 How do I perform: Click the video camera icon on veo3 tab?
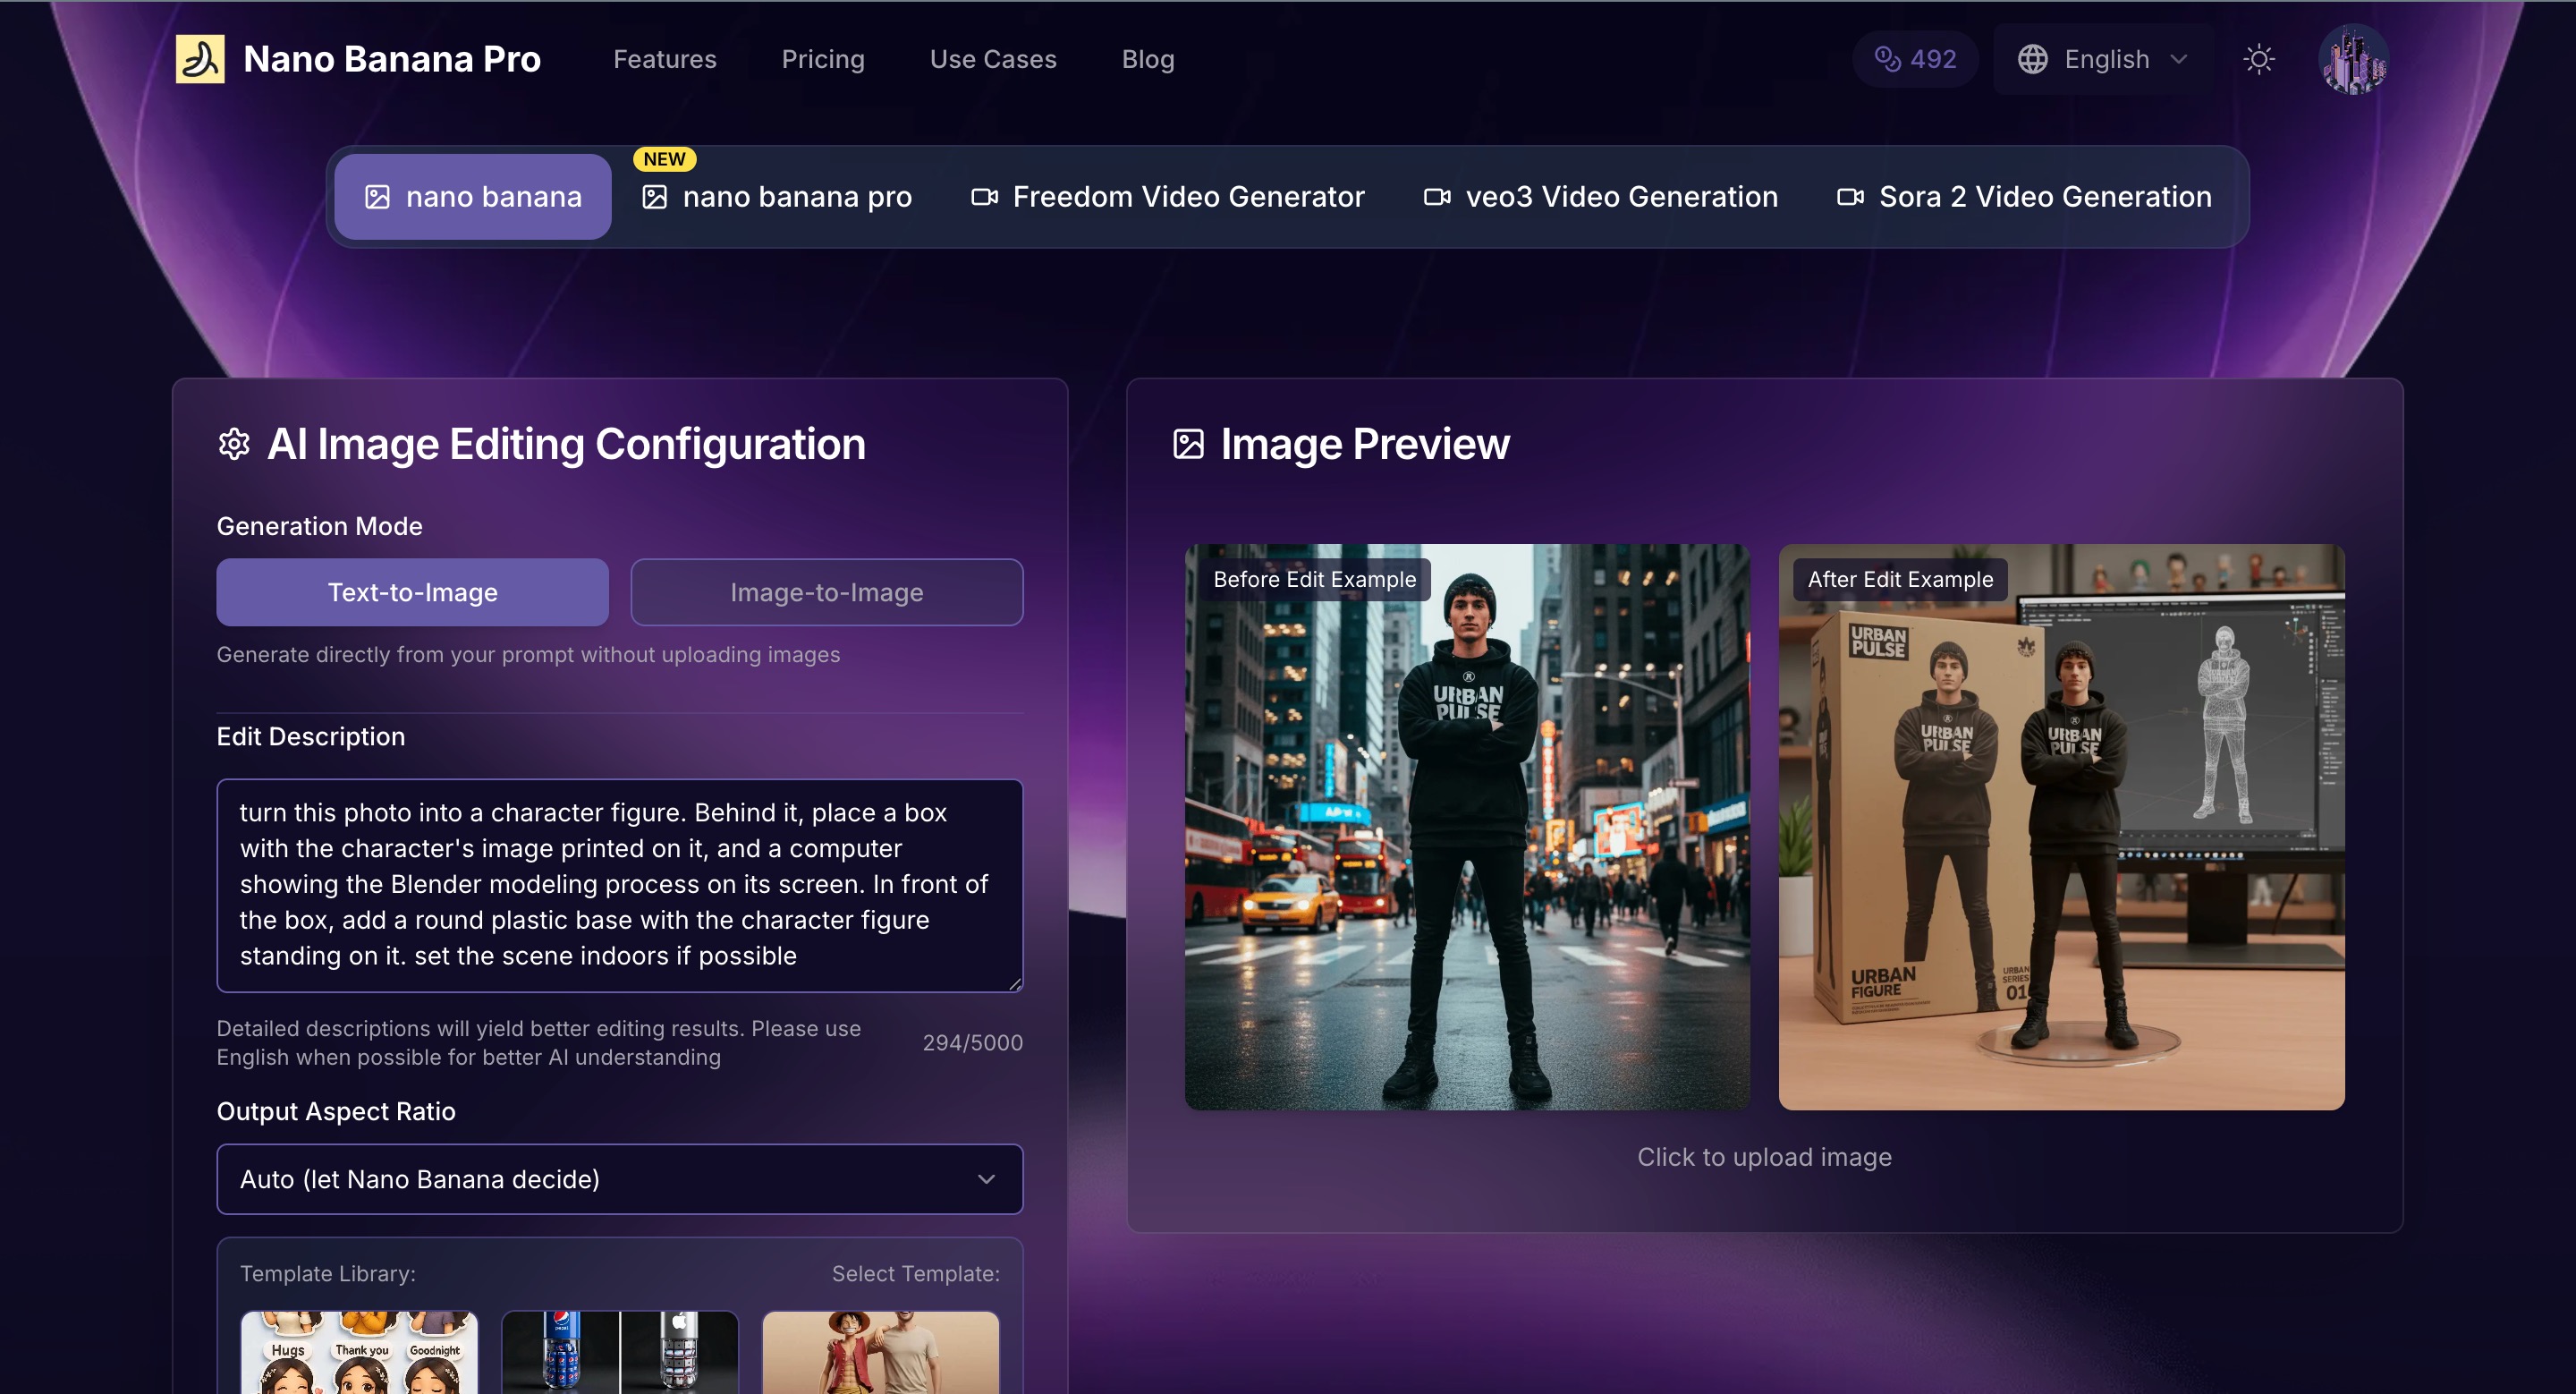1437,197
